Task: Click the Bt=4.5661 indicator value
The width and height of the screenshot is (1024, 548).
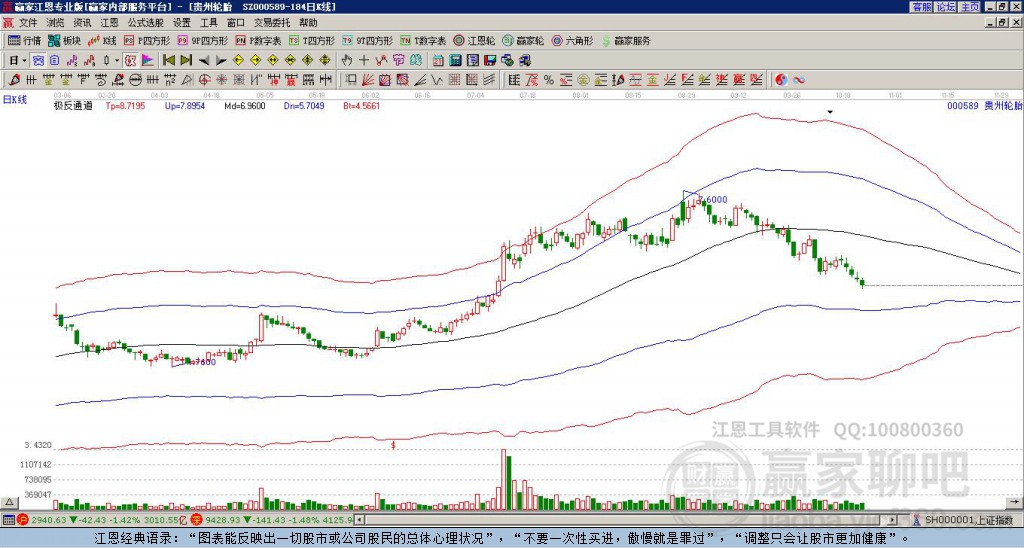Action: coord(361,105)
